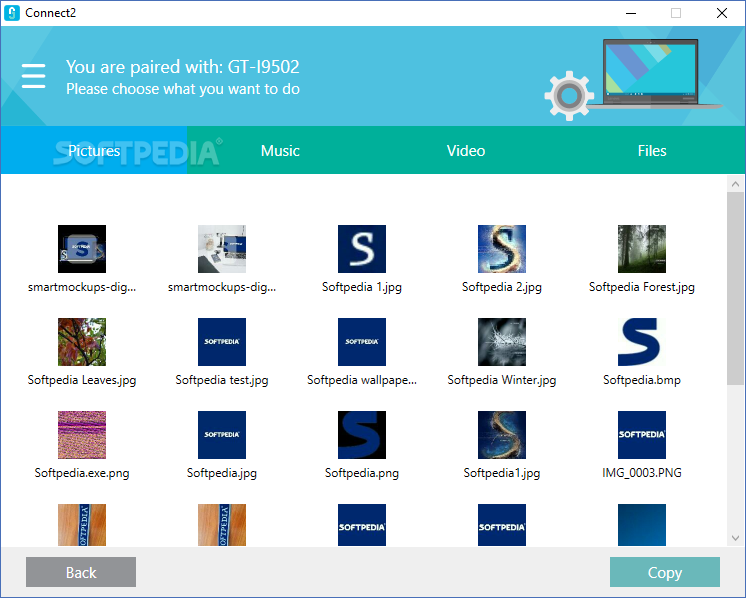The height and width of the screenshot is (598, 746).
Task: Click the IMG_0003.PNG file name
Action: click(642, 472)
